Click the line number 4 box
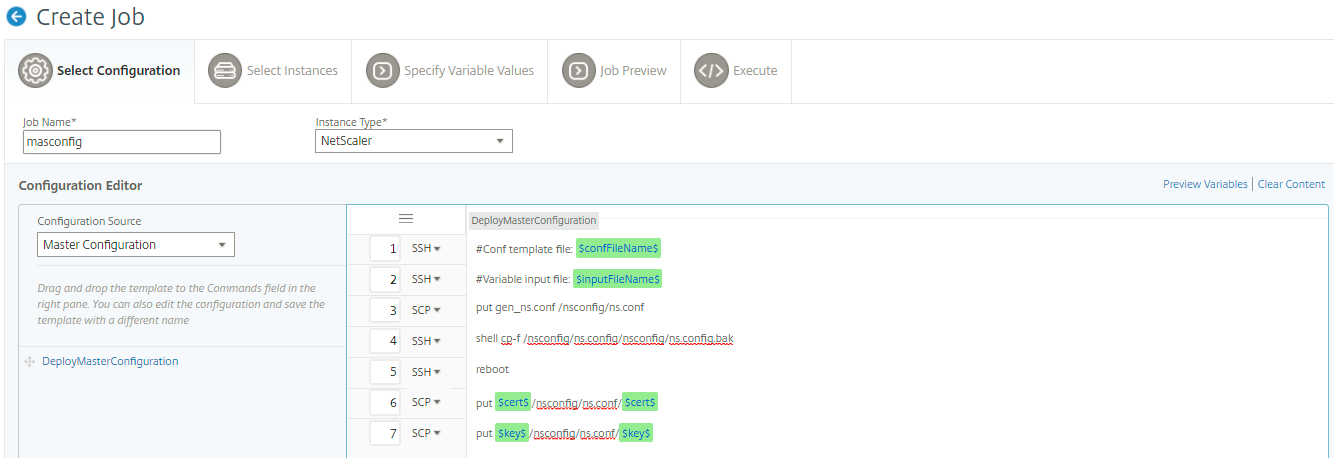1334x458 pixels. click(x=385, y=341)
